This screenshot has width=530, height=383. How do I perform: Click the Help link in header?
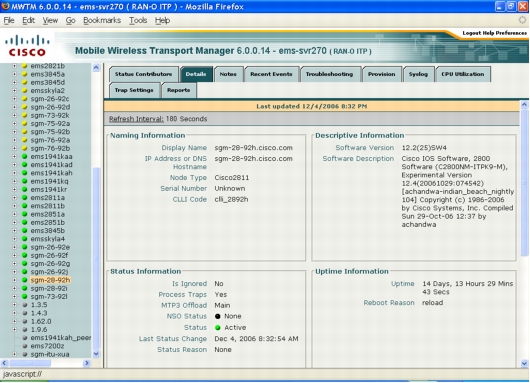(x=488, y=33)
